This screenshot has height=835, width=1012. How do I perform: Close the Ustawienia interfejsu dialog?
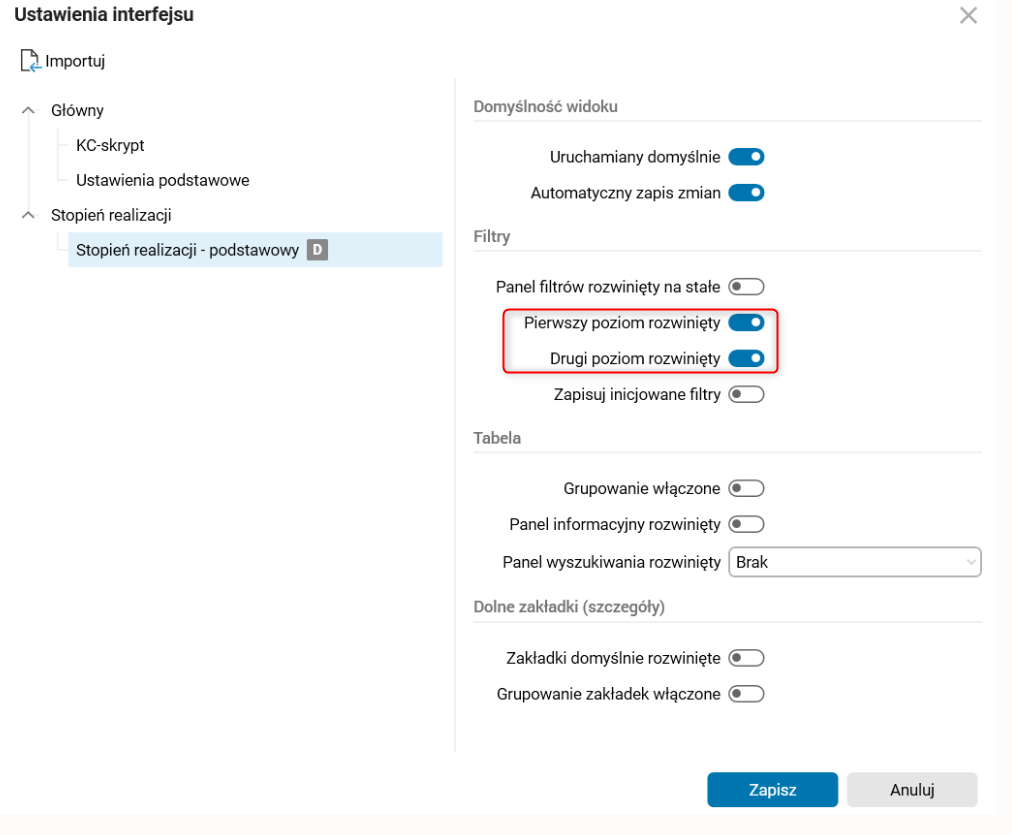[968, 15]
